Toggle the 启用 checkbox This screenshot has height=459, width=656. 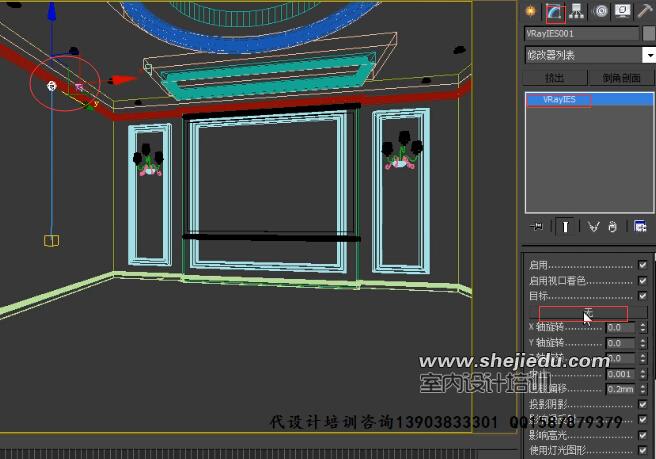pos(643,265)
